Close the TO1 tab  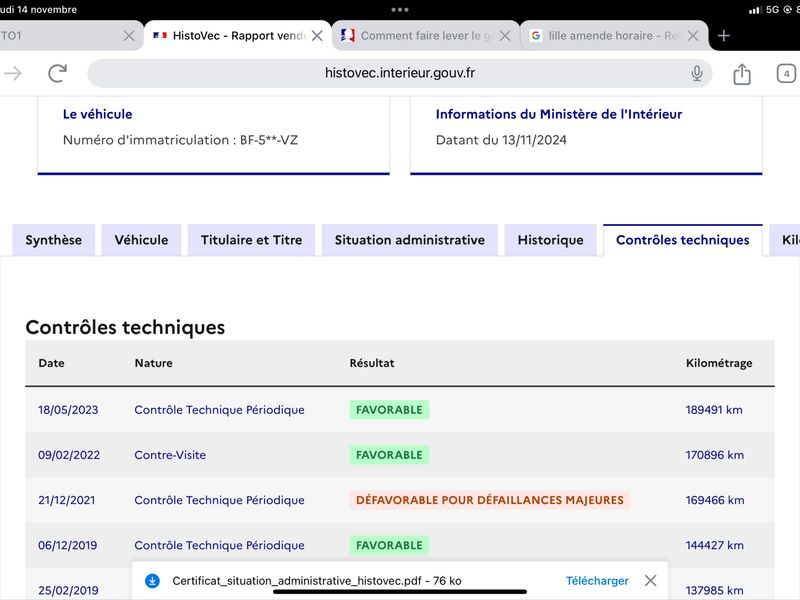pyautogui.click(x=129, y=36)
